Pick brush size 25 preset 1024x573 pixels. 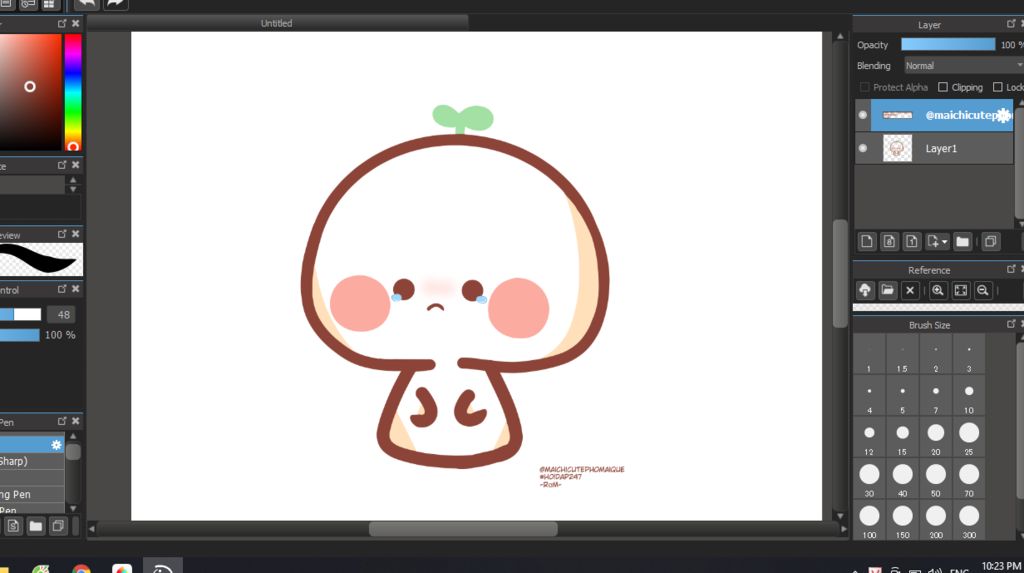[969, 438]
